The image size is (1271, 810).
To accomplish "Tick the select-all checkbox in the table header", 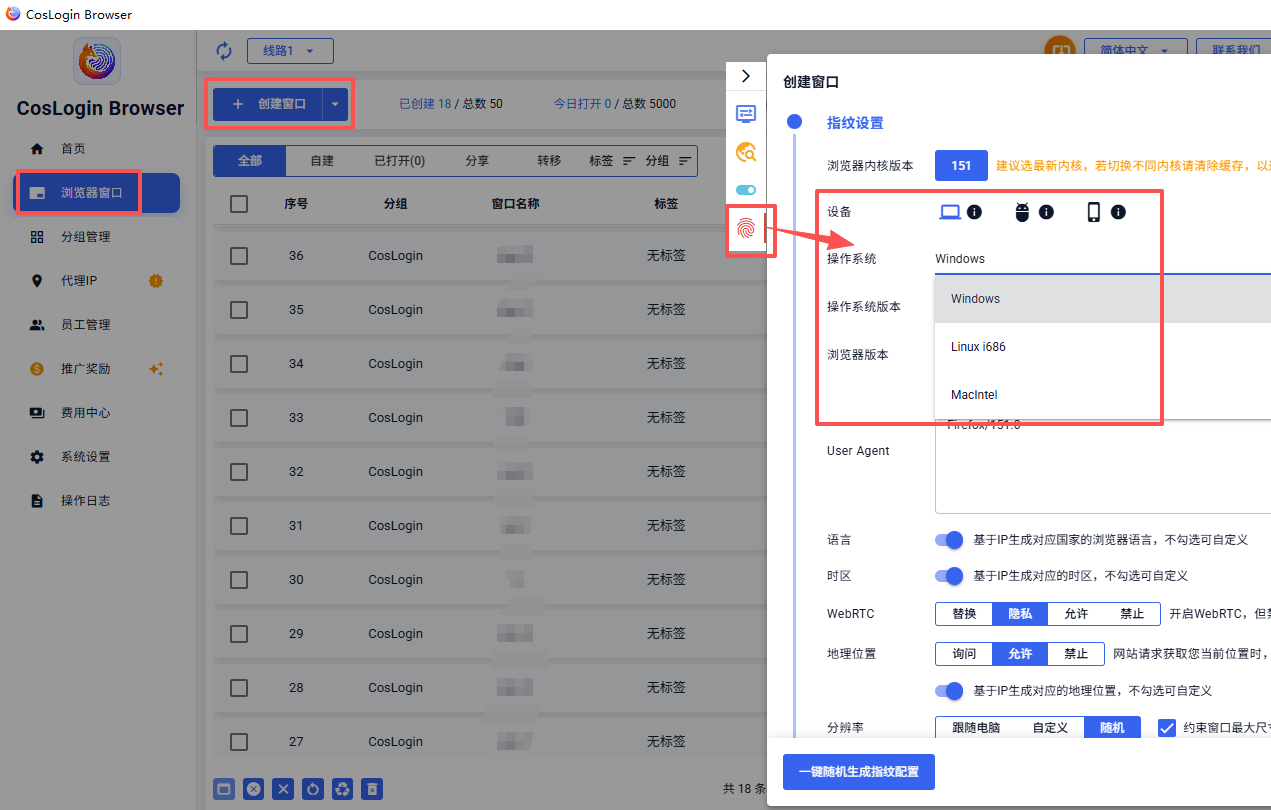I will (239, 204).
